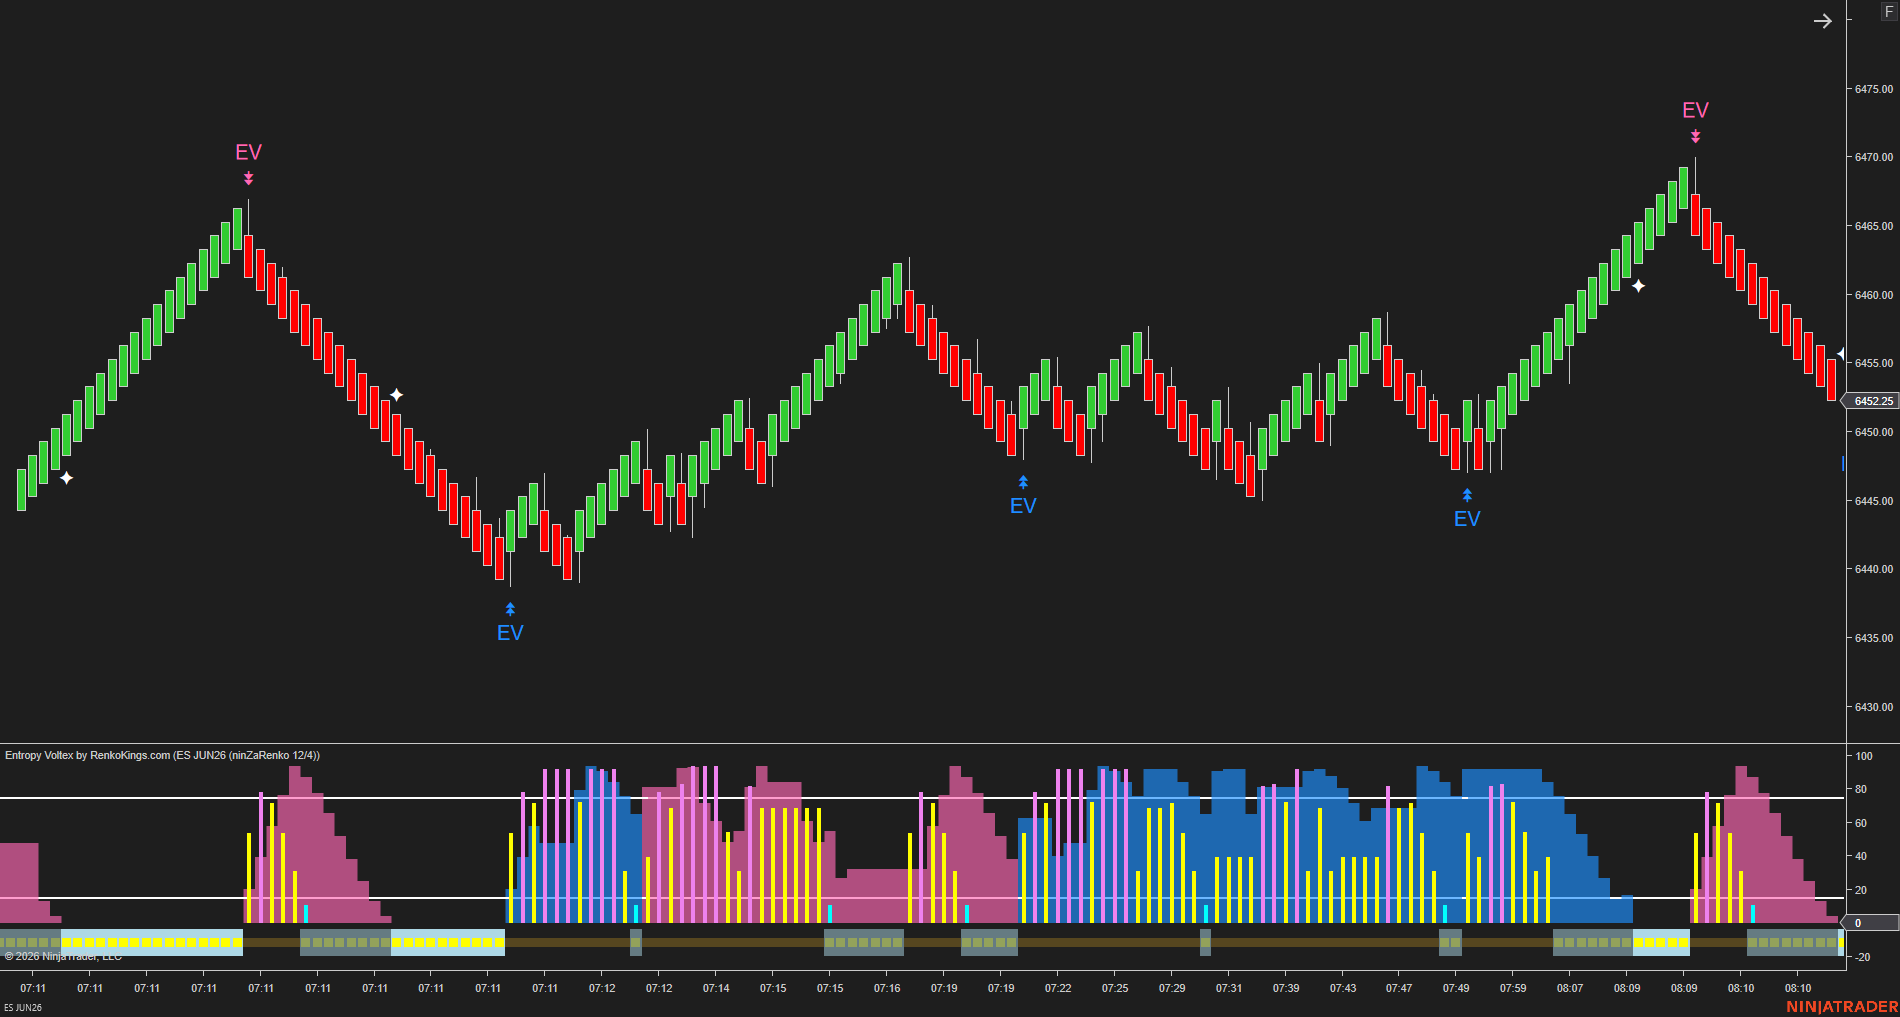Click the blue EV buy signal at the lowest swing
The height and width of the screenshot is (1017, 1900).
[x=510, y=632]
